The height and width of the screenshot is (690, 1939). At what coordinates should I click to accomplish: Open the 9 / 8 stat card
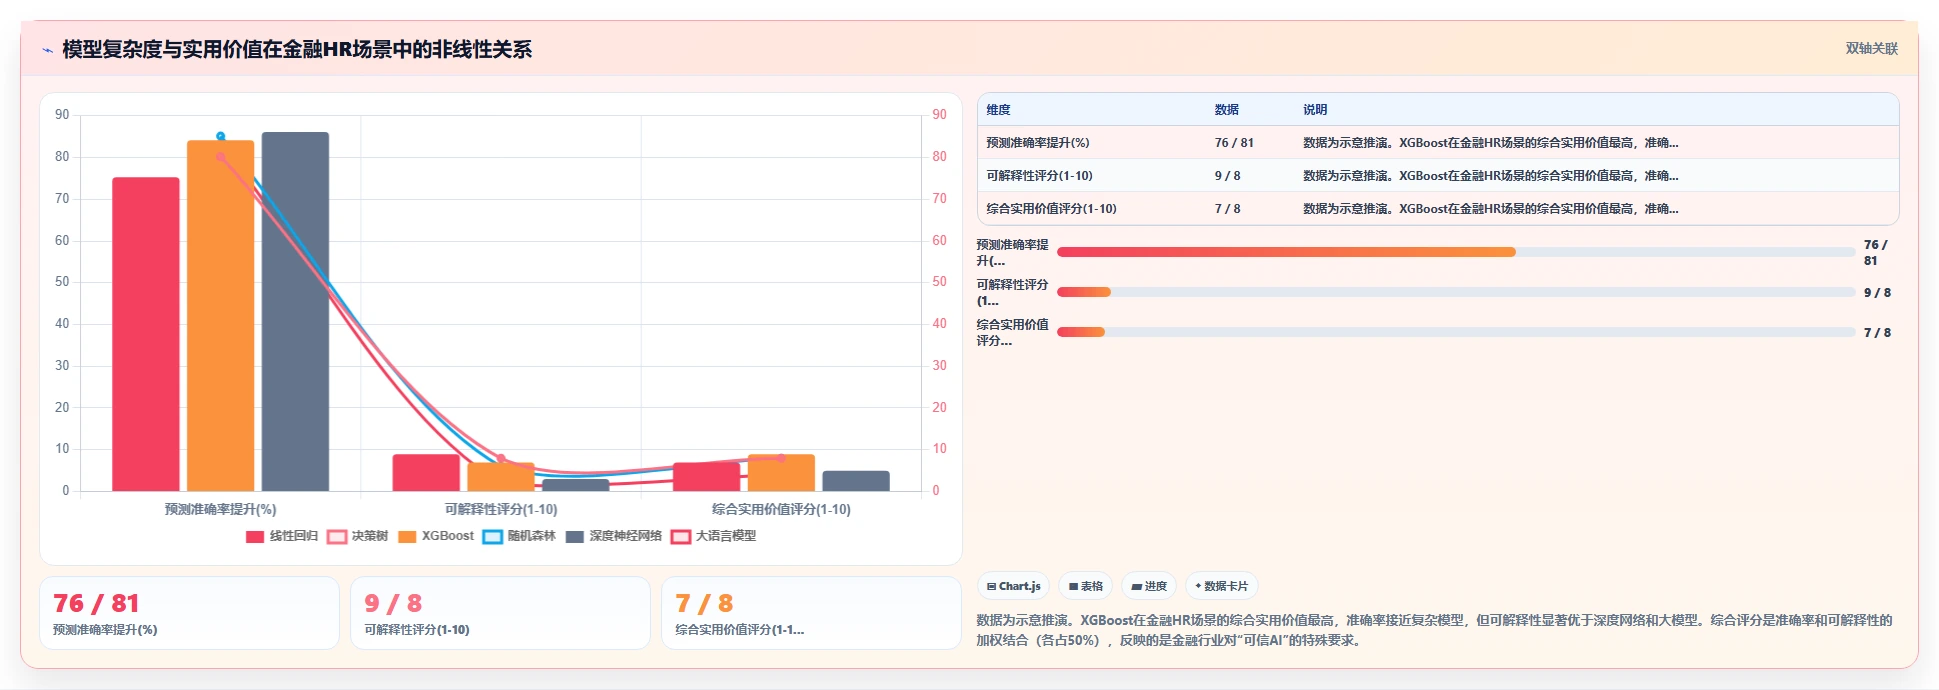point(500,613)
